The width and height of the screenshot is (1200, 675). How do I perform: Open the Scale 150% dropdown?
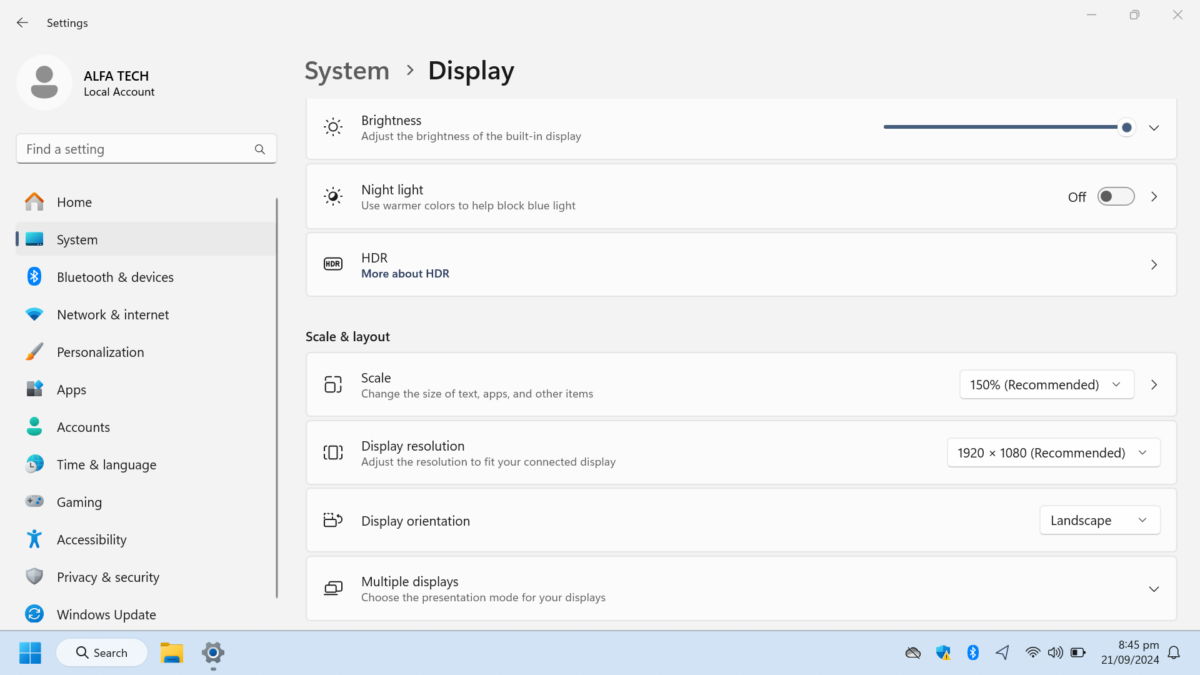[x=1047, y=384]
